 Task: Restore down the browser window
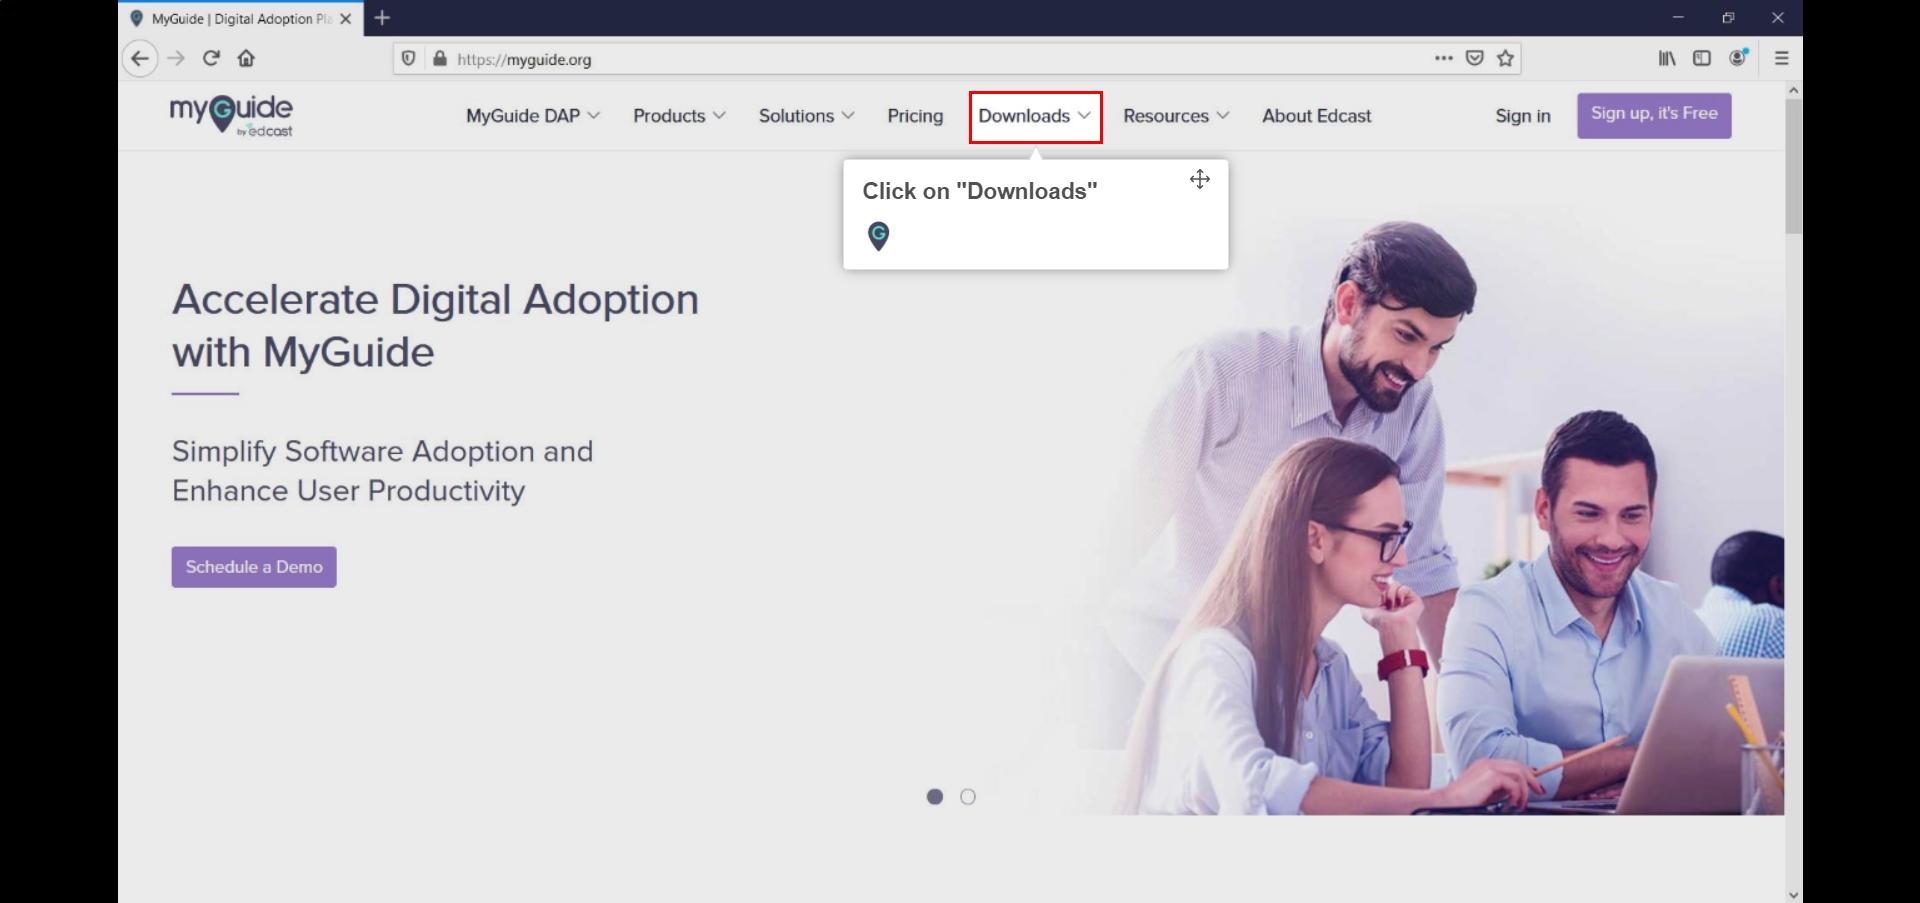point(1728,18)
